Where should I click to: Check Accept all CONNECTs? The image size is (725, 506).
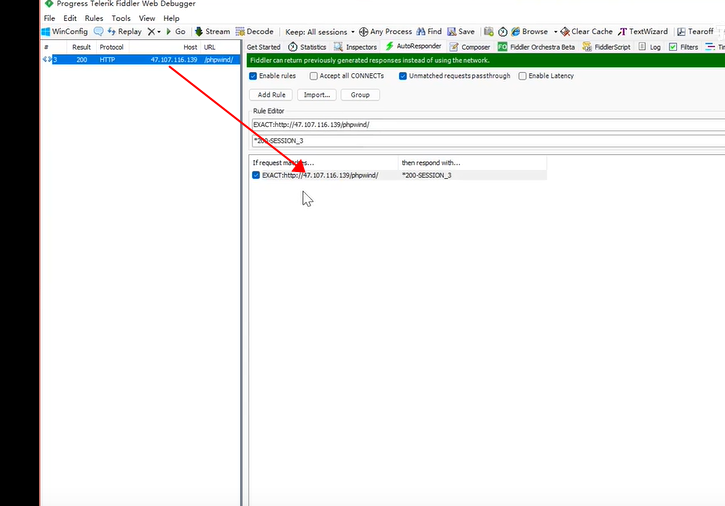point(313,76)
